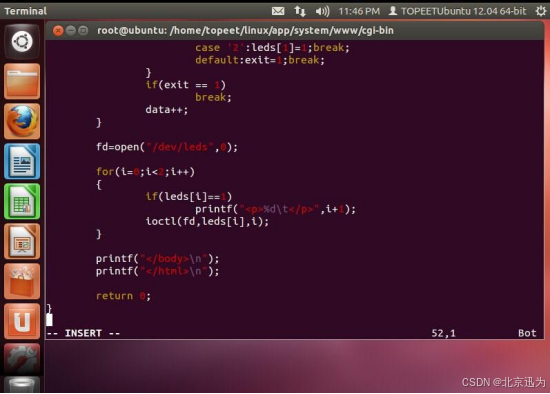Open LibreOffice Calc from launcher
The image size is (550, 394).
pyautogui.click(x=22, y=201)
